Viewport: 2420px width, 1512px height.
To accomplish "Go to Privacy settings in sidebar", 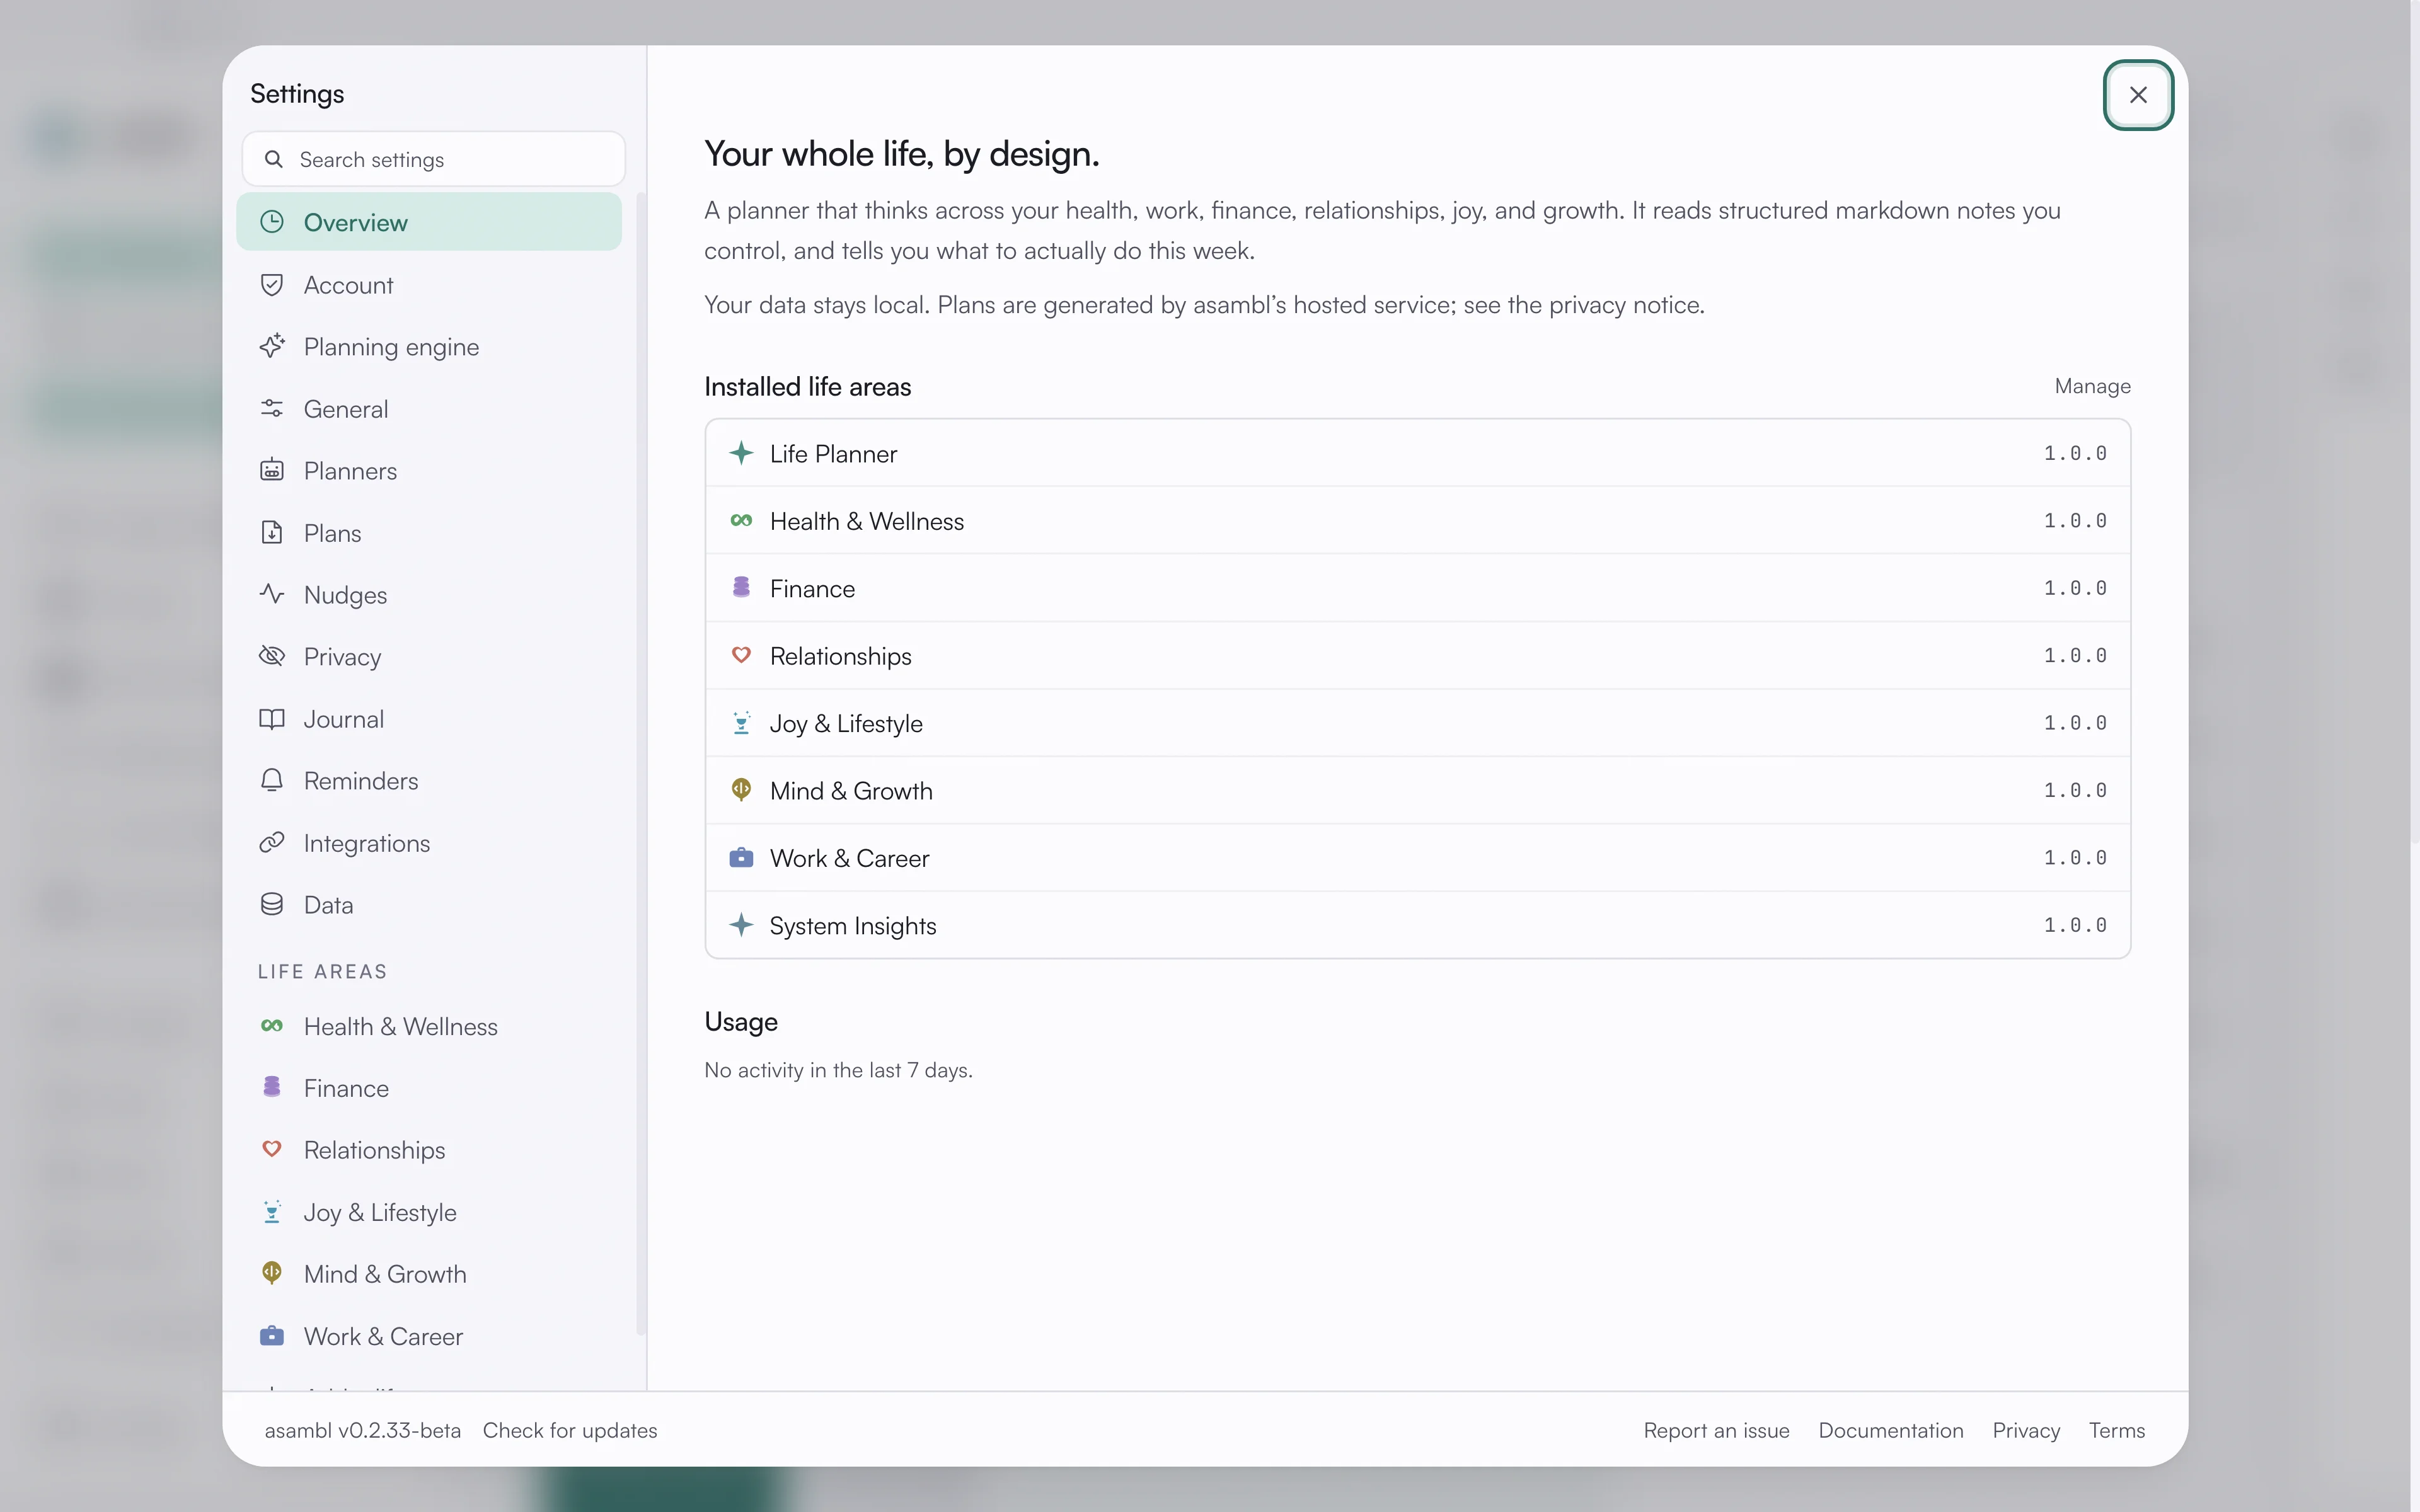I will click(x=429, y=656).
